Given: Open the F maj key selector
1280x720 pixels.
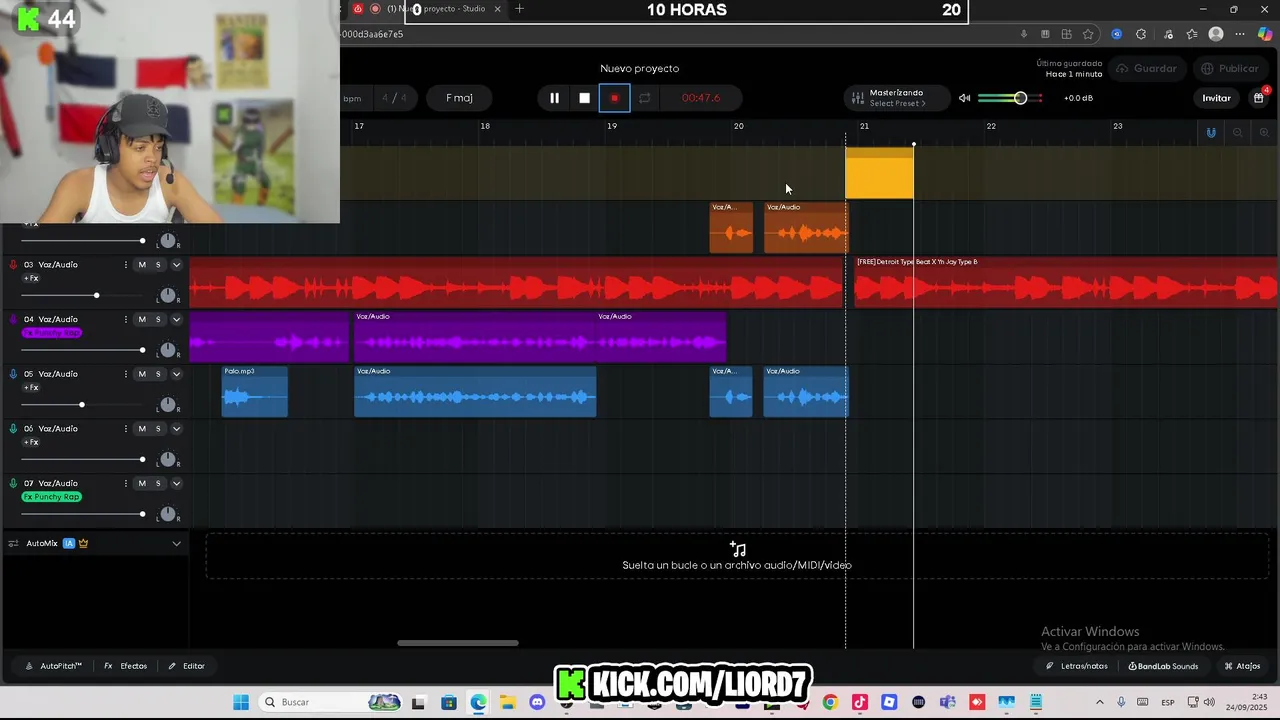Looking at the screenshot, I should click(459, 98).
